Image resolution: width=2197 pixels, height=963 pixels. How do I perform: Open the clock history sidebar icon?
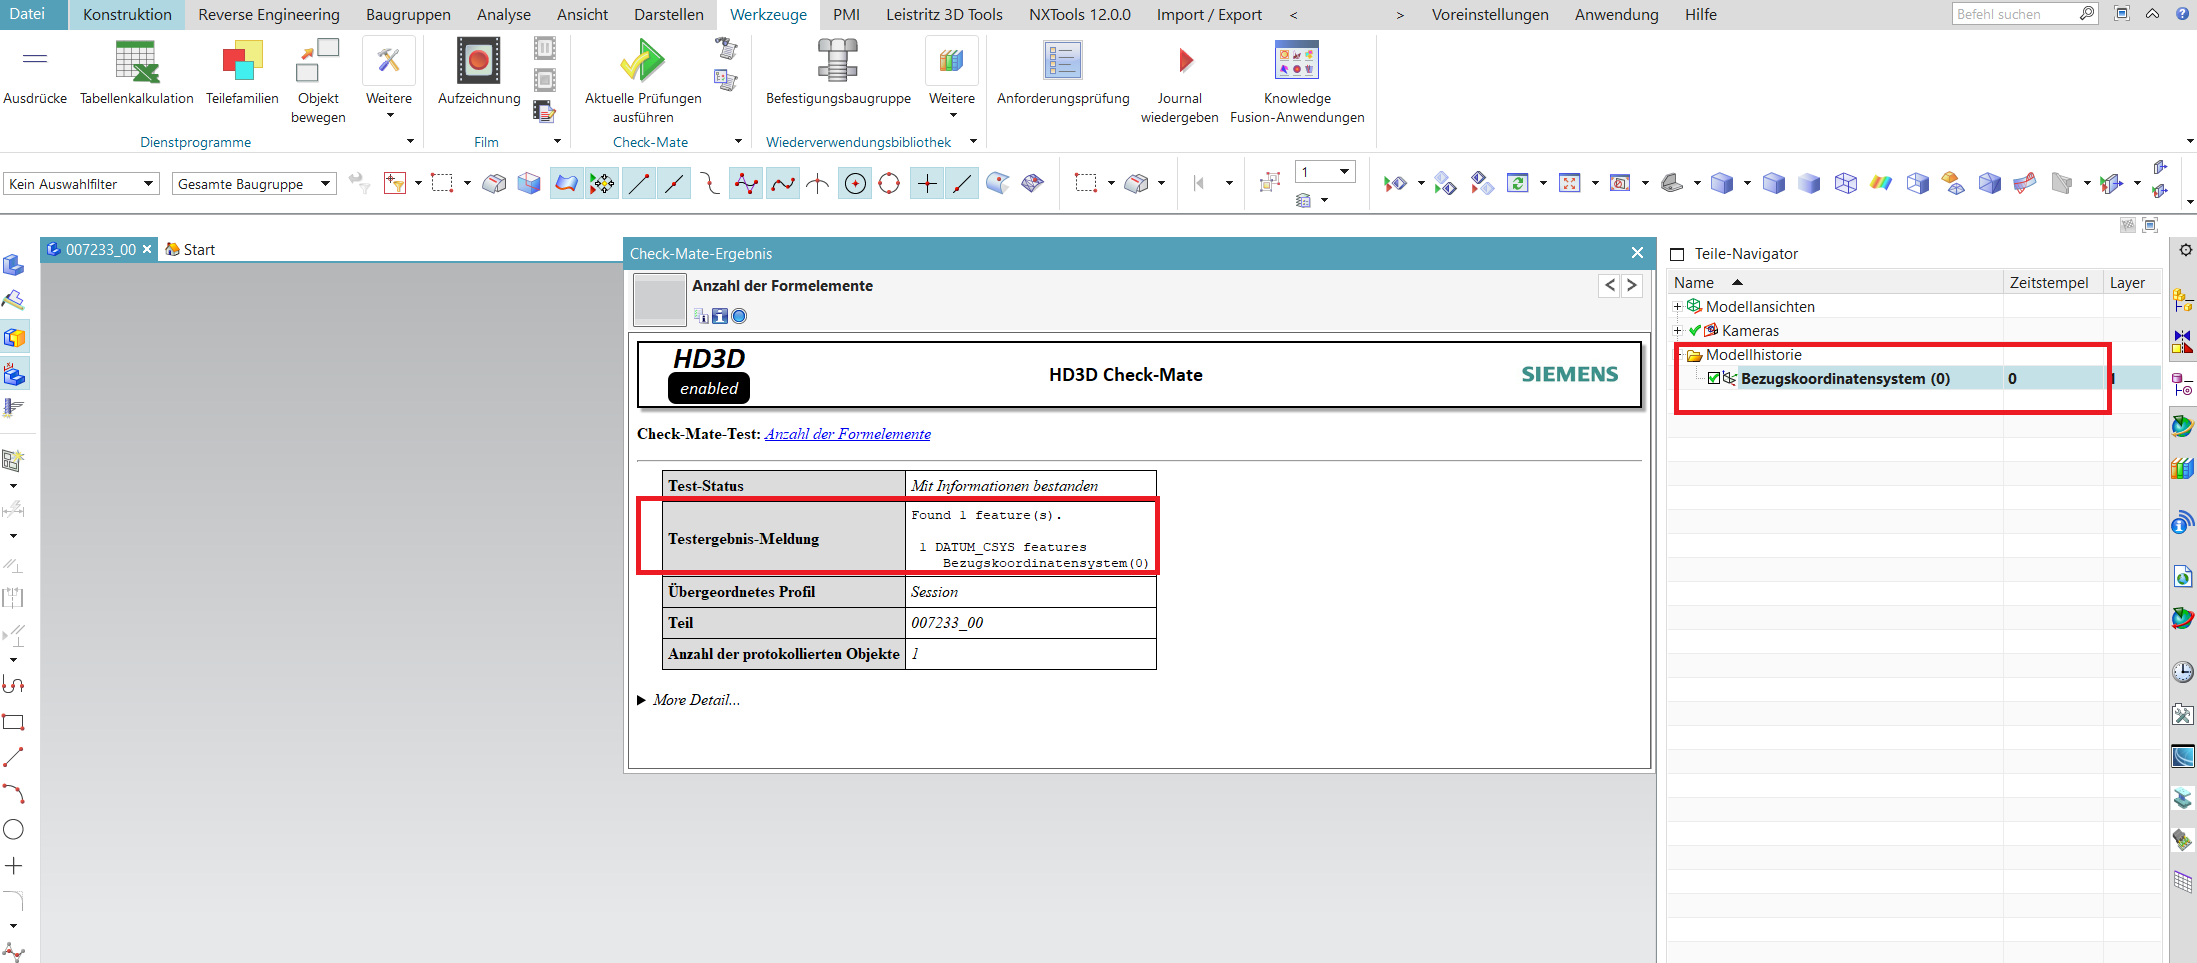(2182, 672)
